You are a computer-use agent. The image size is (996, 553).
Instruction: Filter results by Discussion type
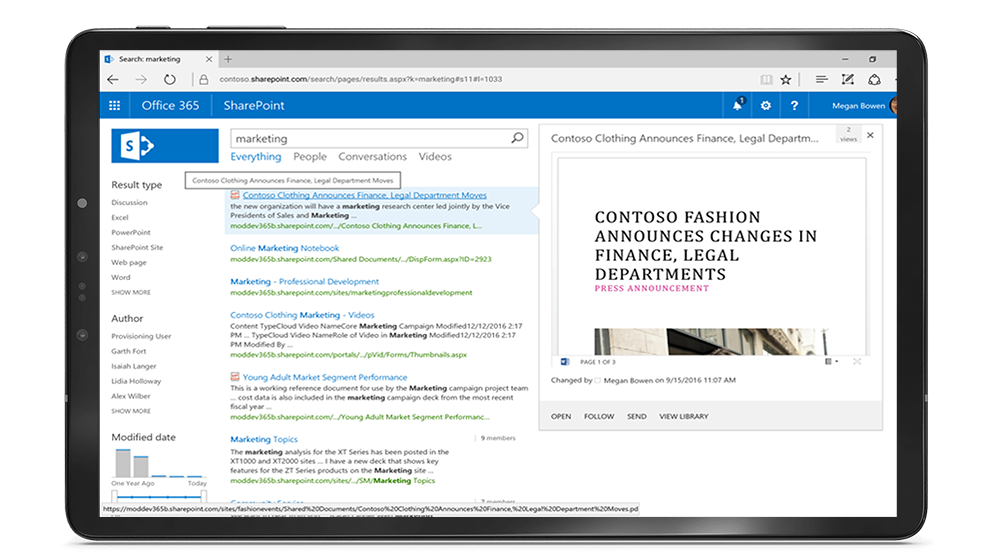pyautogui.click(x=129, y=203)
